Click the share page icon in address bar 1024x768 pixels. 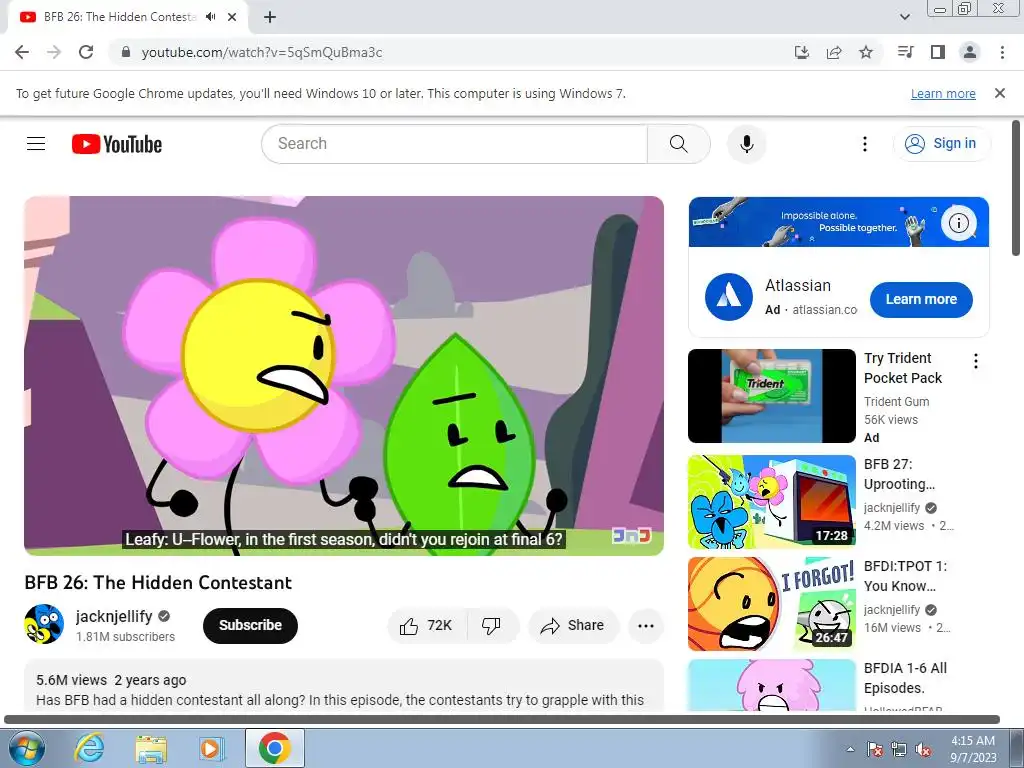pos(834,52)
